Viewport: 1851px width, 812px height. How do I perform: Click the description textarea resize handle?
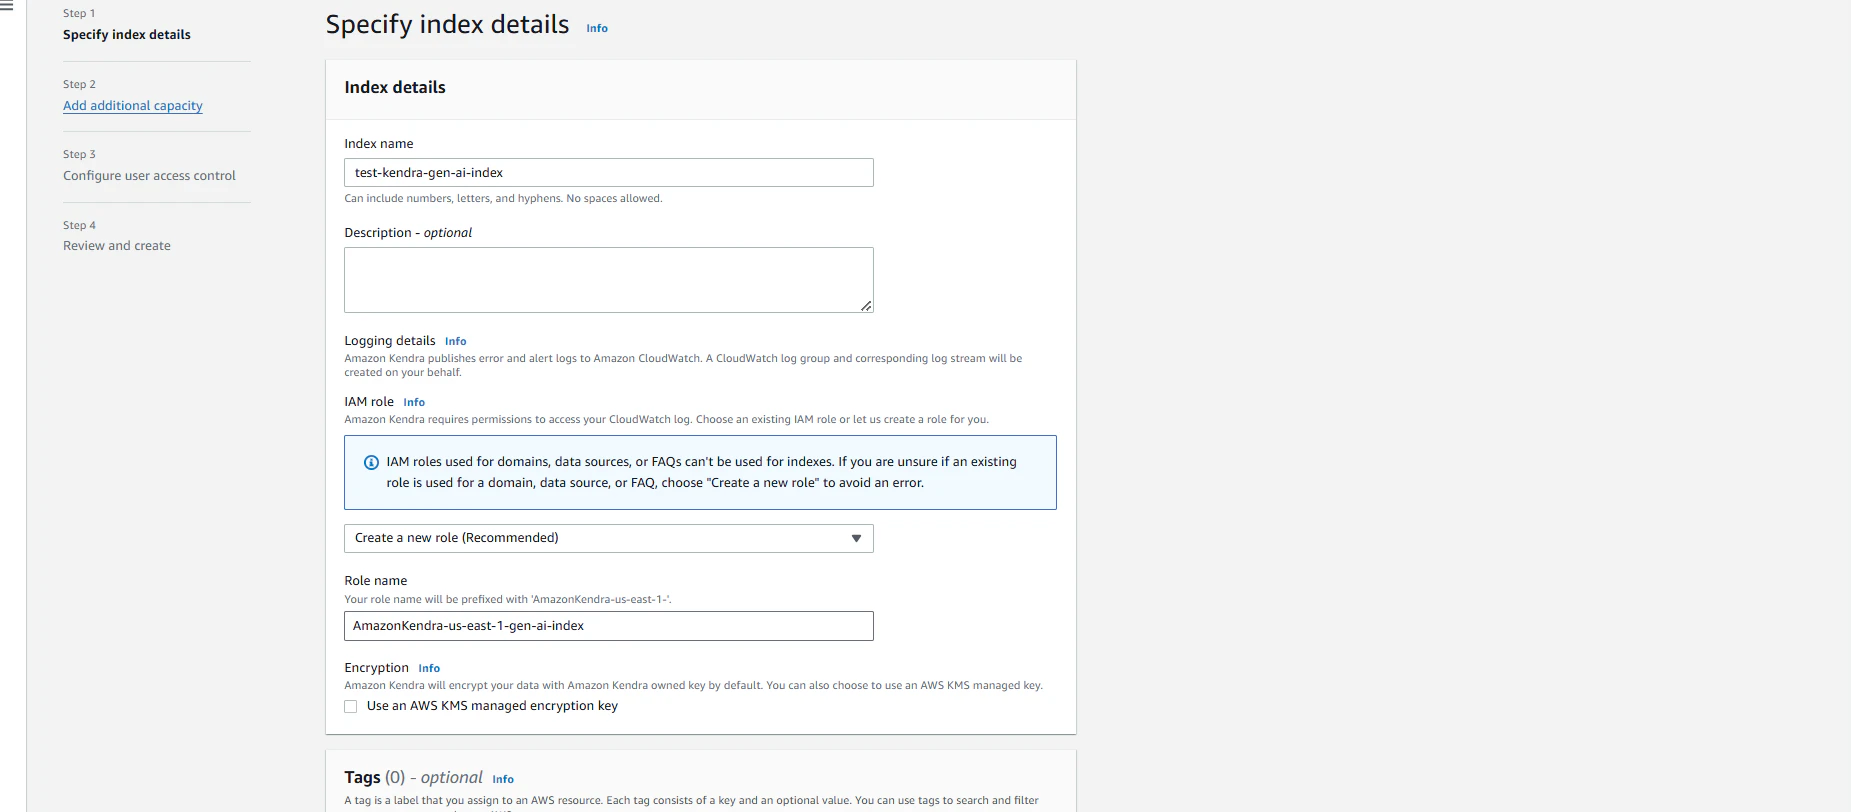click(x=866, y=306)
